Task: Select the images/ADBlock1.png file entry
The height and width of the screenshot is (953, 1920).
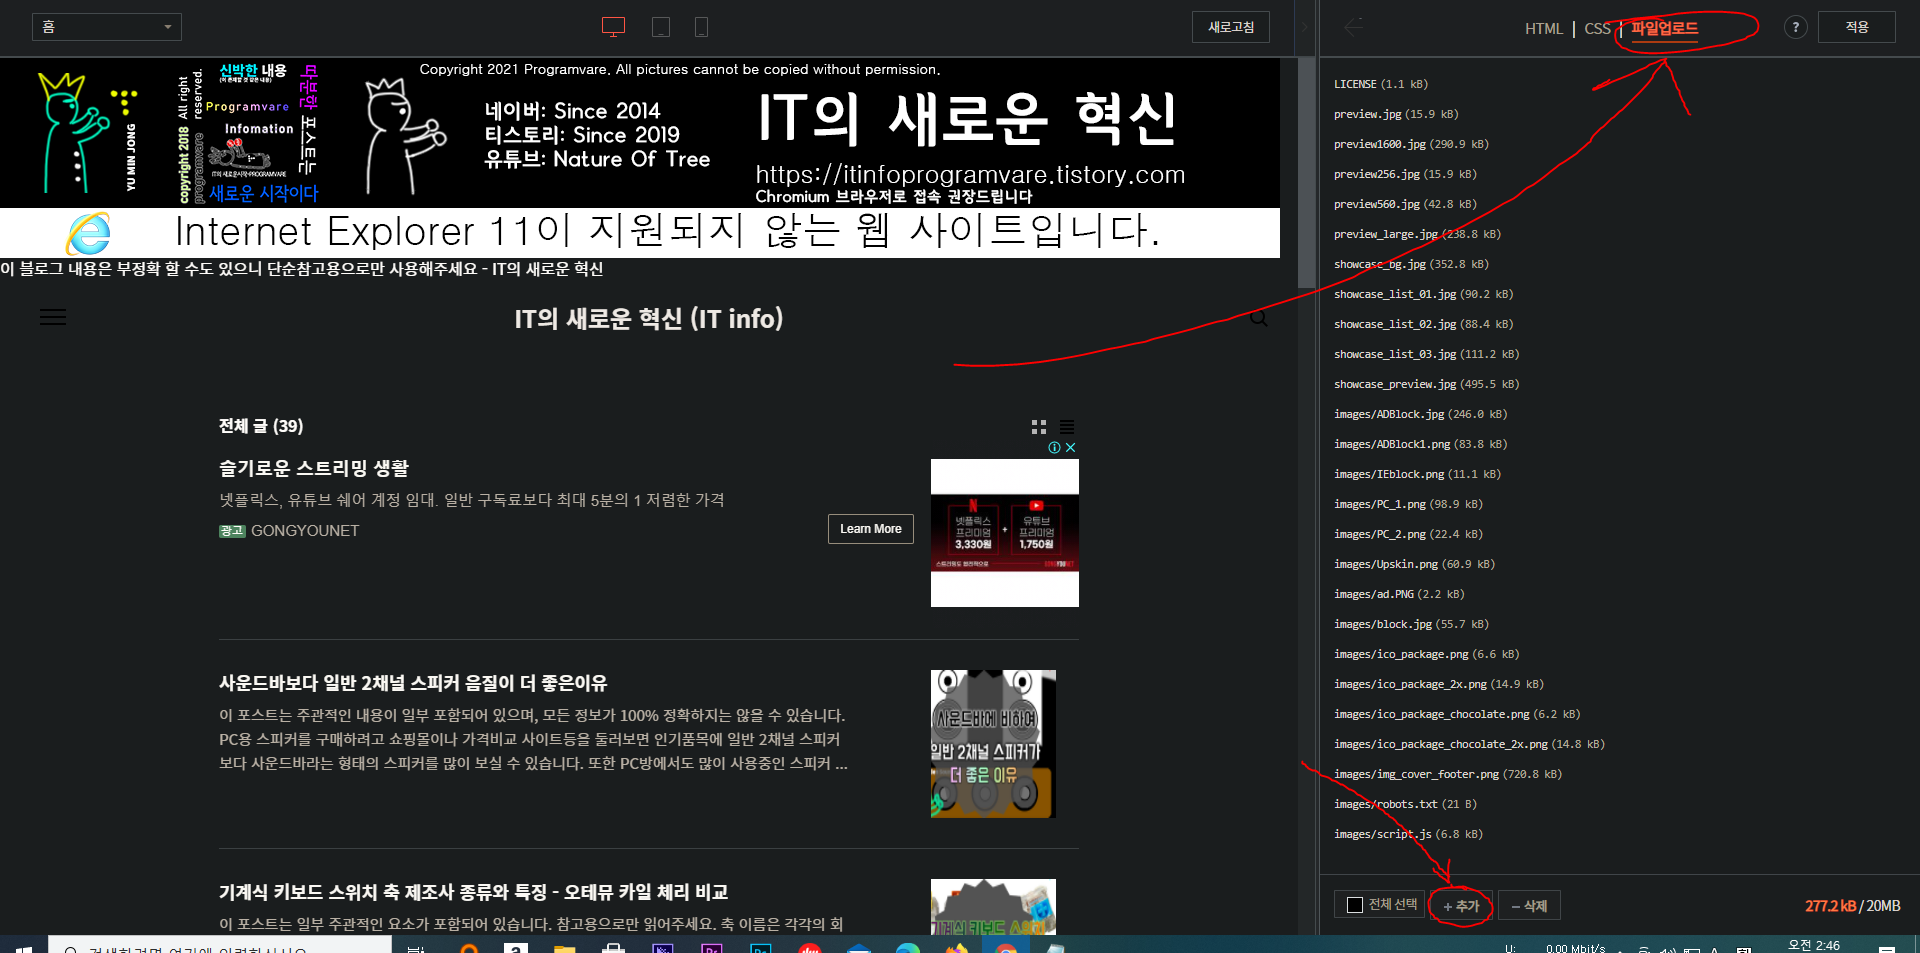Action: click(1420, 444)
